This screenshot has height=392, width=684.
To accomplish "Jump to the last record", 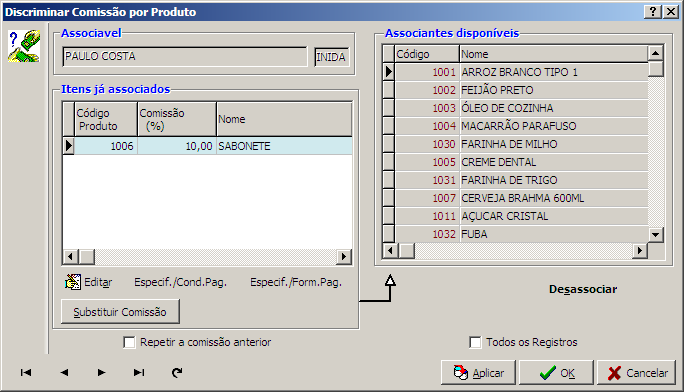I will click(139, 372).
